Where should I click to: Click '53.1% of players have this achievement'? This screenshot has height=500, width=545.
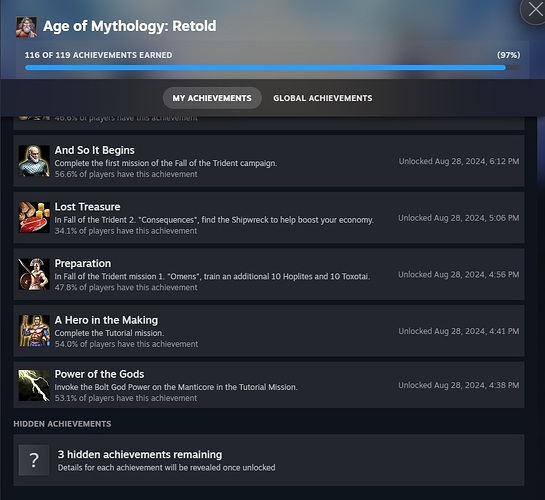126,398
